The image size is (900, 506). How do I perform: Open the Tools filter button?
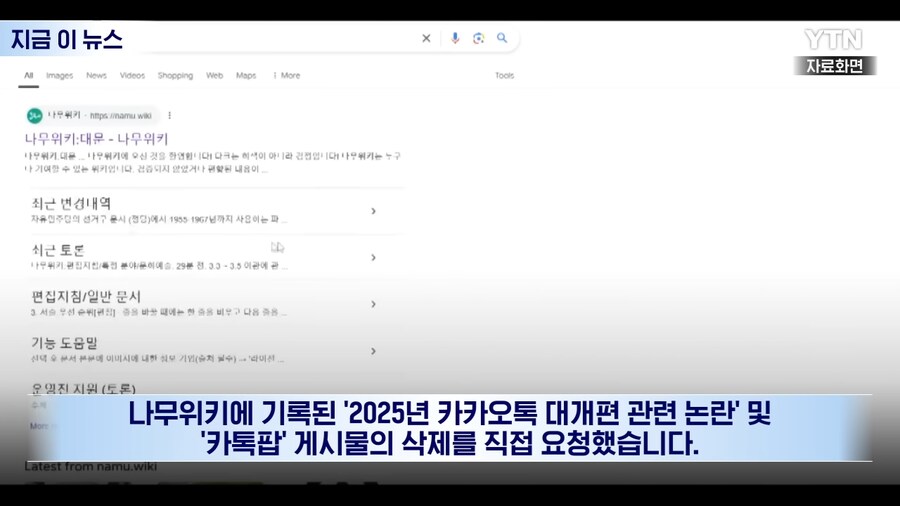(504, 76)
